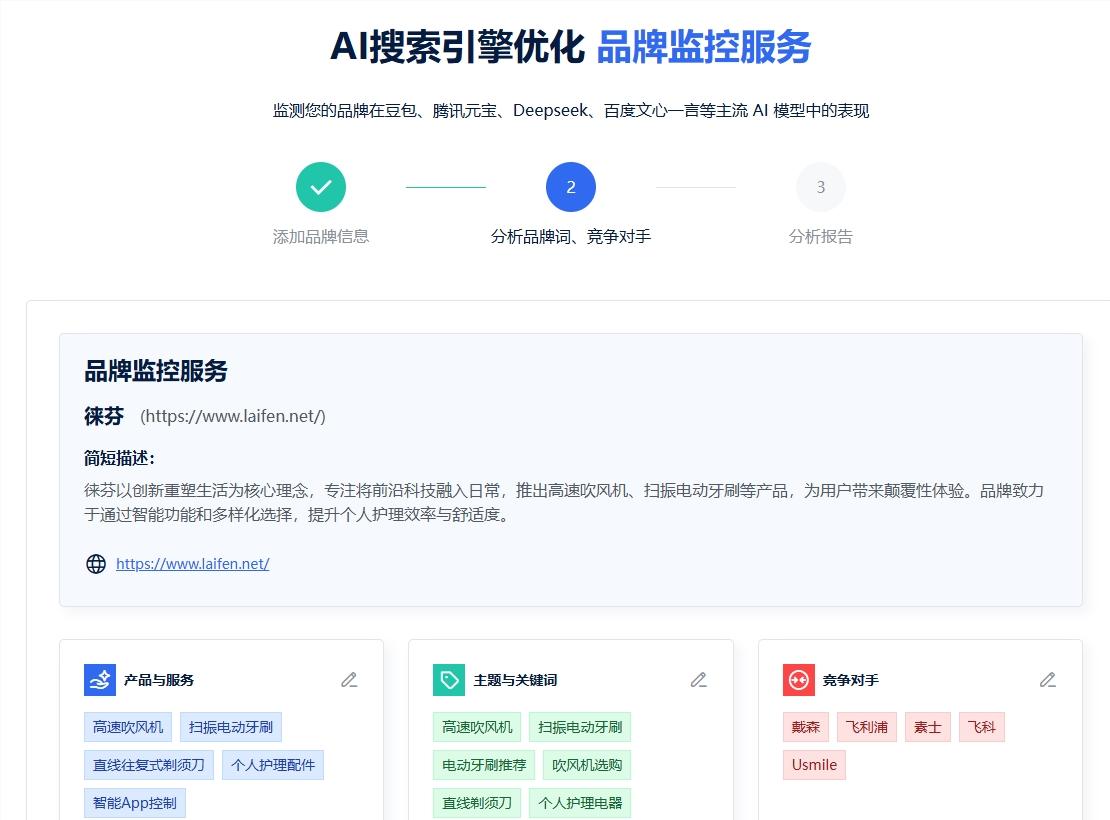
Task: Click the 戴森 competitor tag
Action: click(806, 727)
